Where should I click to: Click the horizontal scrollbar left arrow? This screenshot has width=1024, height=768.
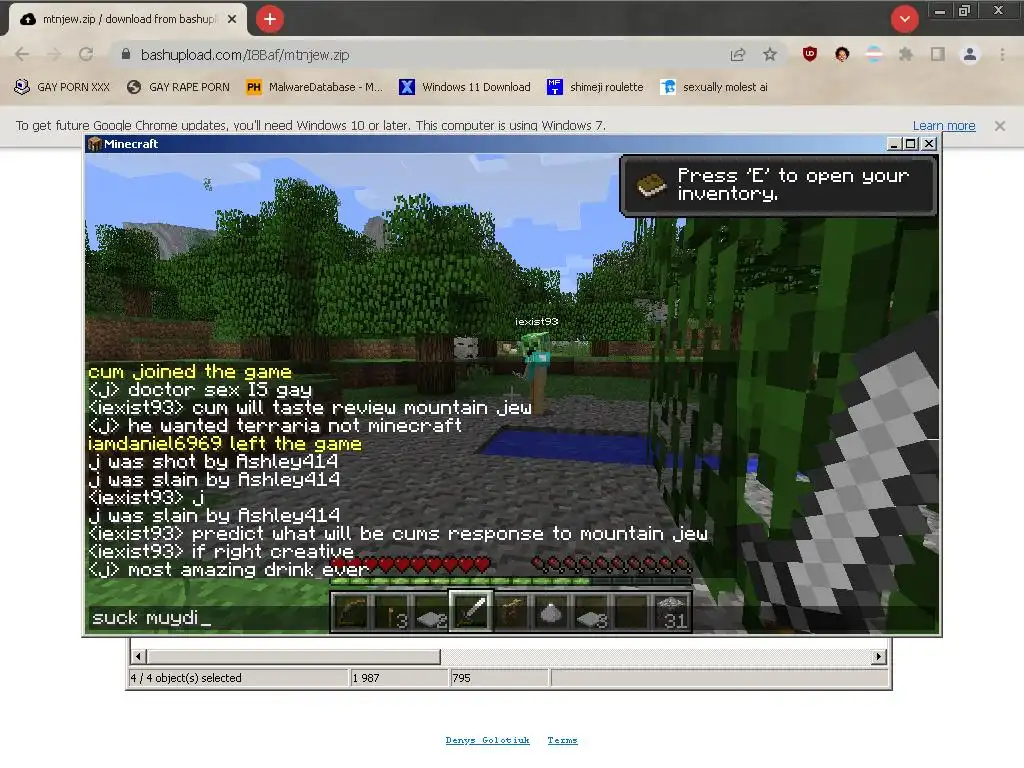[138, 656]
